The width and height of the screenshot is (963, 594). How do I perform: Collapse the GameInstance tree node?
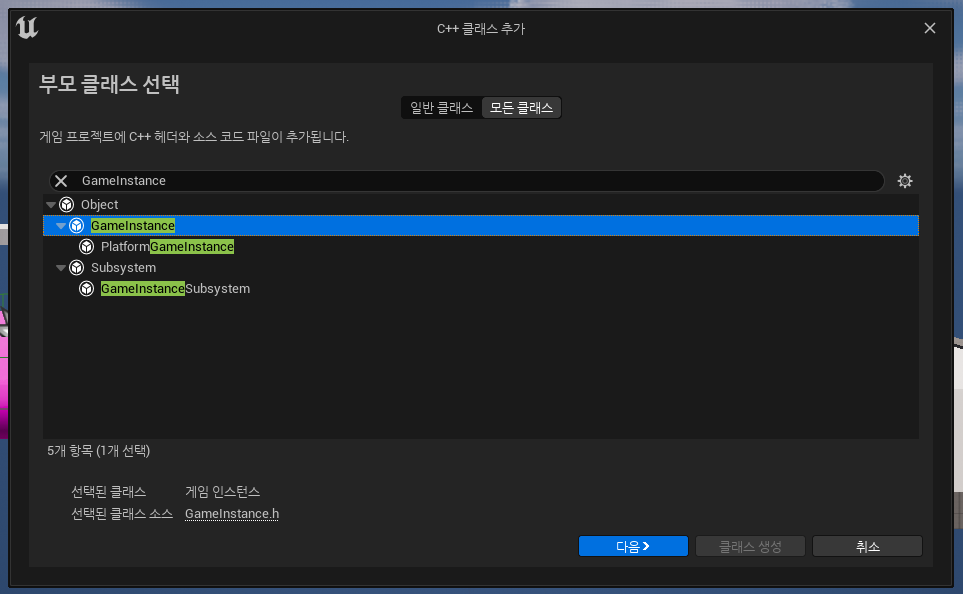pyautogui.click(x=61, y=225)
